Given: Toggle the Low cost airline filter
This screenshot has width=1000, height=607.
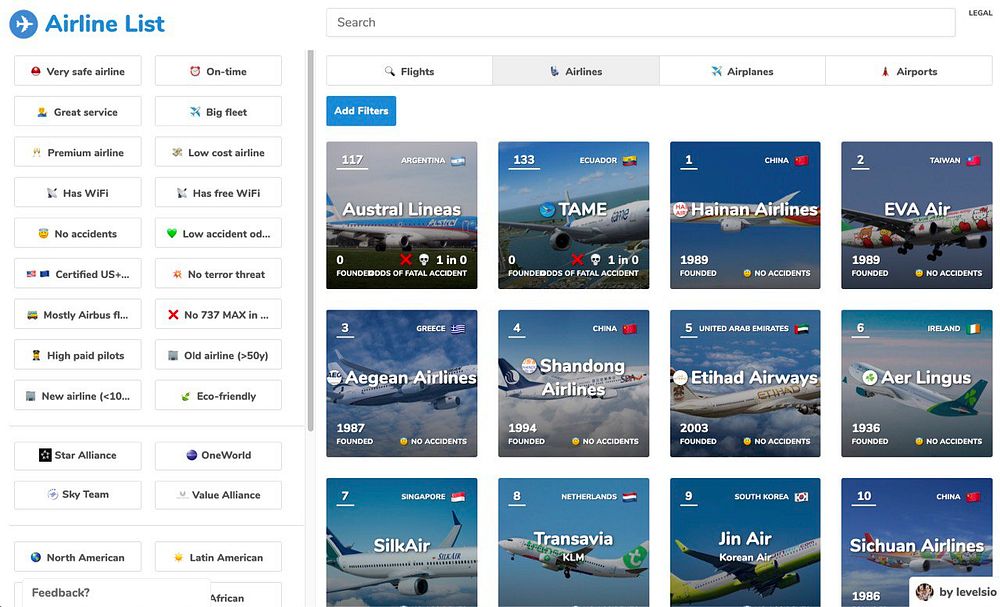Looking at the screenshot, I should [218, 152].
